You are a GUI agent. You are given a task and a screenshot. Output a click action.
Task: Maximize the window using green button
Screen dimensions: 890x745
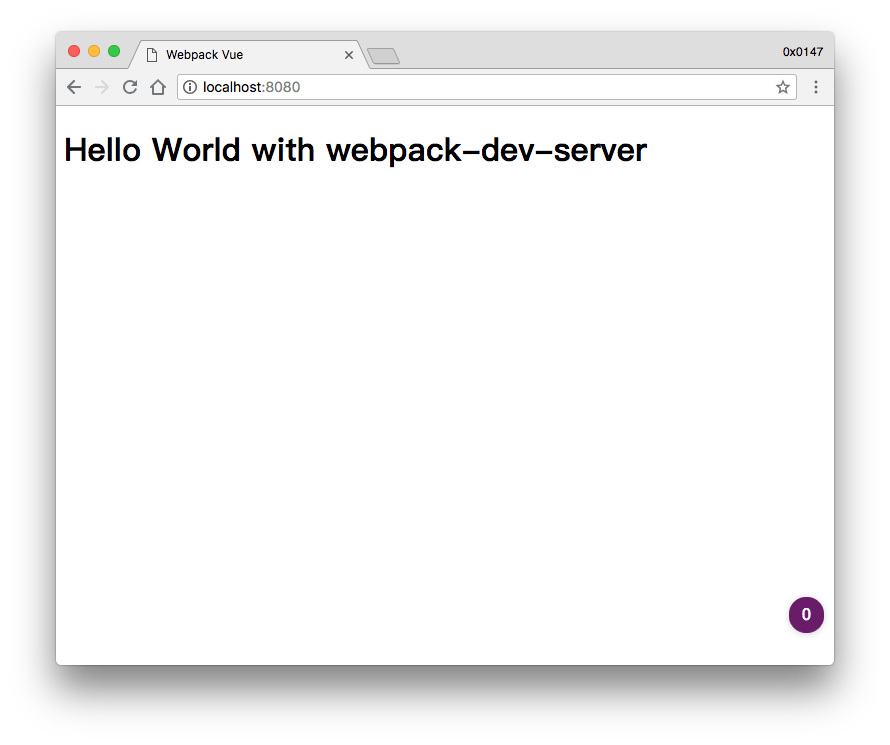[114, 52]
